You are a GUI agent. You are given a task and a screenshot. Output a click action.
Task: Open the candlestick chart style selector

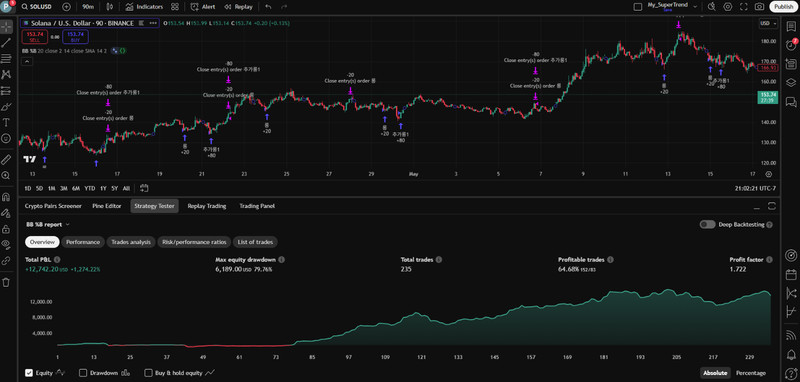click(x=110, y=7)
